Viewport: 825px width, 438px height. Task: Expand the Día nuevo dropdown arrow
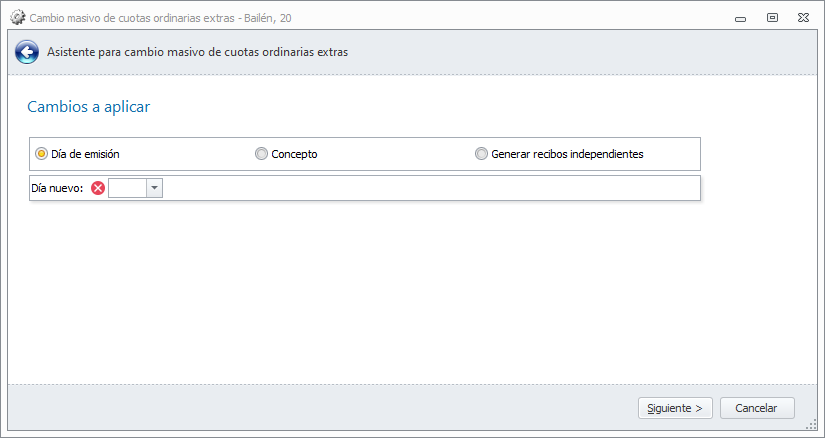(155, 188)
